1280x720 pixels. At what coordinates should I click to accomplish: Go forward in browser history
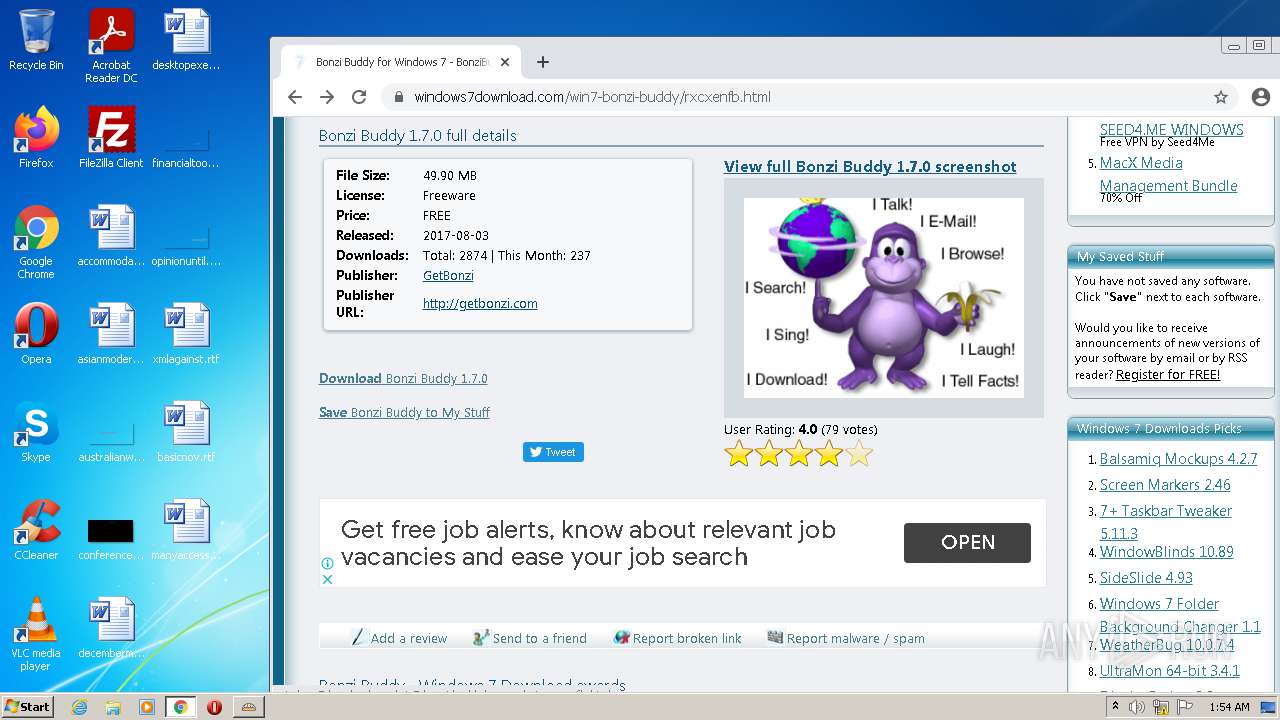click(x=327, y=97)
